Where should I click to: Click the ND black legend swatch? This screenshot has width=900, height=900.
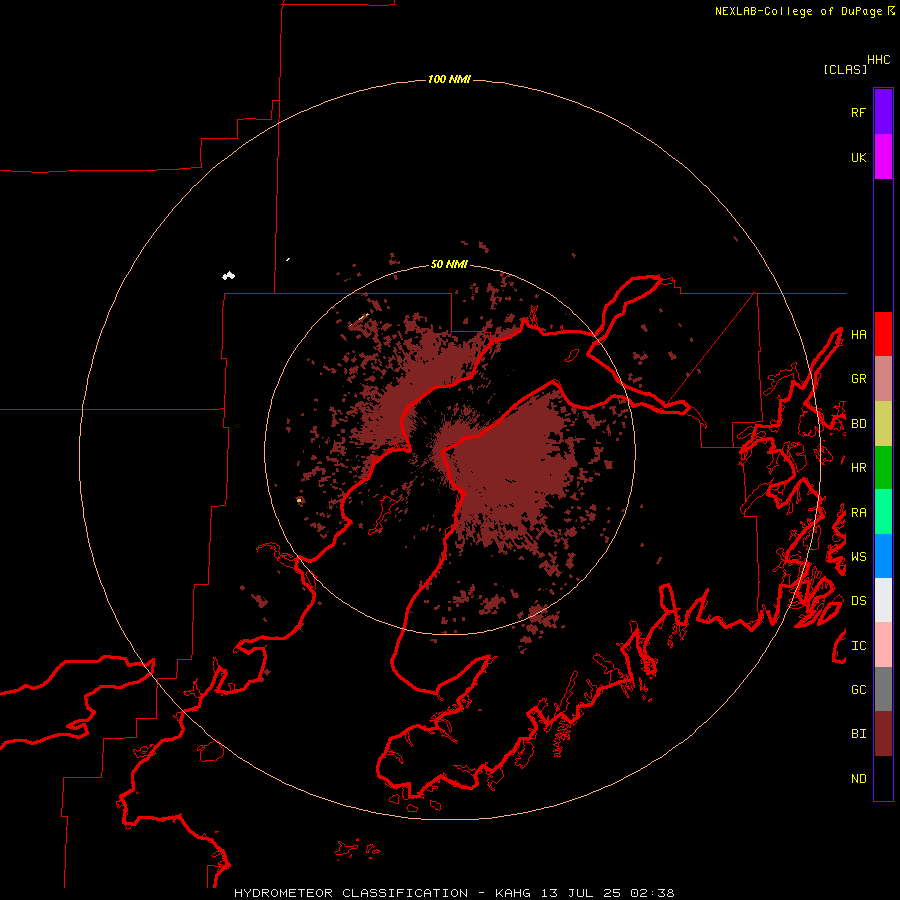(x=883, y=778)
